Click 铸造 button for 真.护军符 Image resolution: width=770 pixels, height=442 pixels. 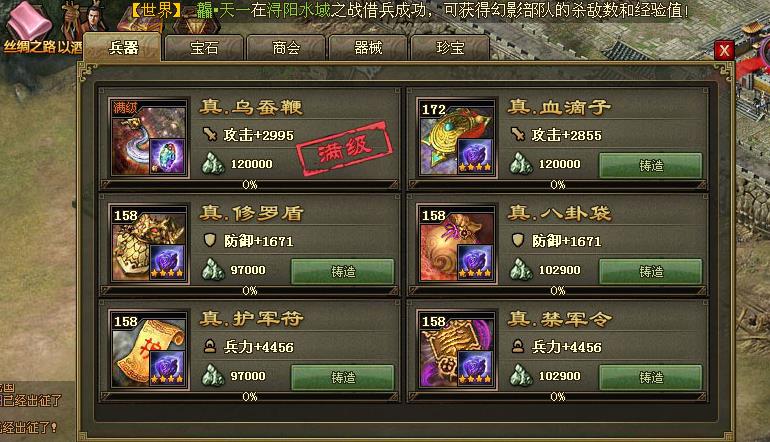click(343, 377)
